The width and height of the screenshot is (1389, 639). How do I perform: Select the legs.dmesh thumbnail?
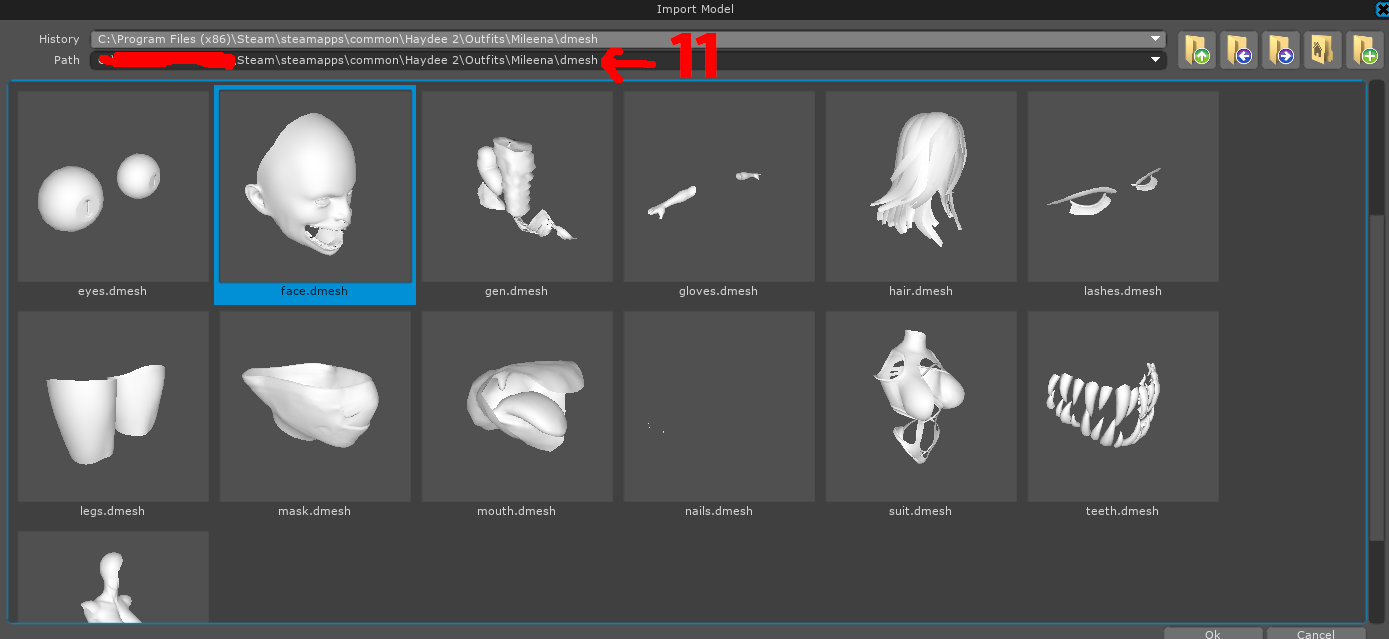pos(113,407)
